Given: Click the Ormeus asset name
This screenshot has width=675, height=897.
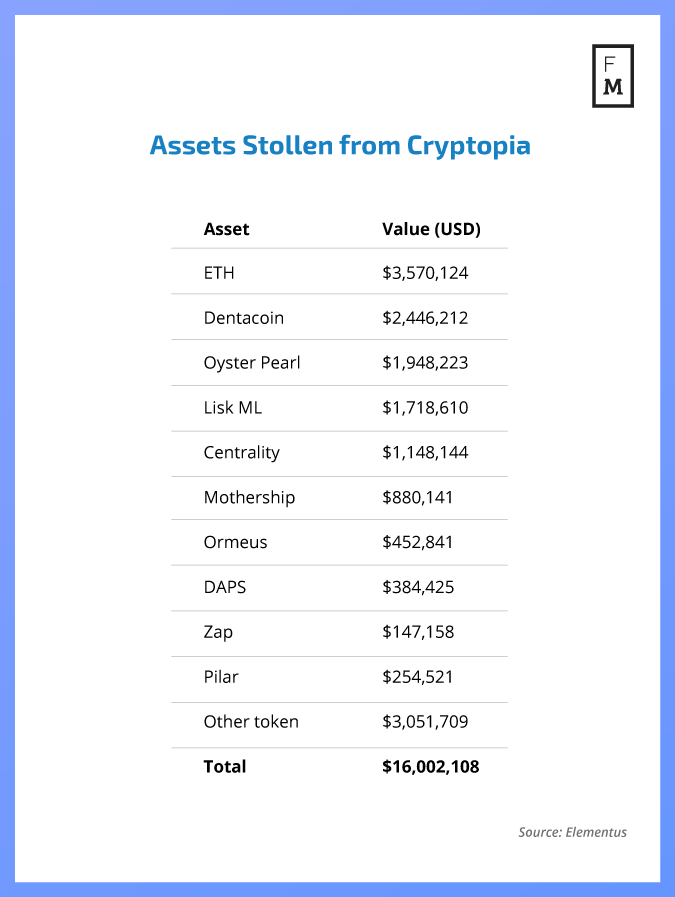Looking at the screenshot, I should [235, 542].
